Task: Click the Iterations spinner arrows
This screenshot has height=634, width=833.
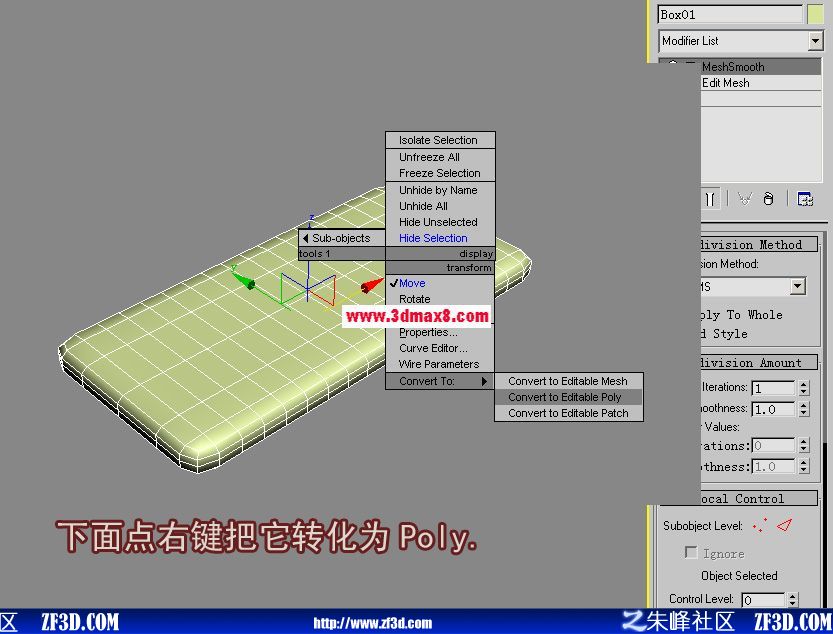Action: pyautogui.click(x=804, y=388)
